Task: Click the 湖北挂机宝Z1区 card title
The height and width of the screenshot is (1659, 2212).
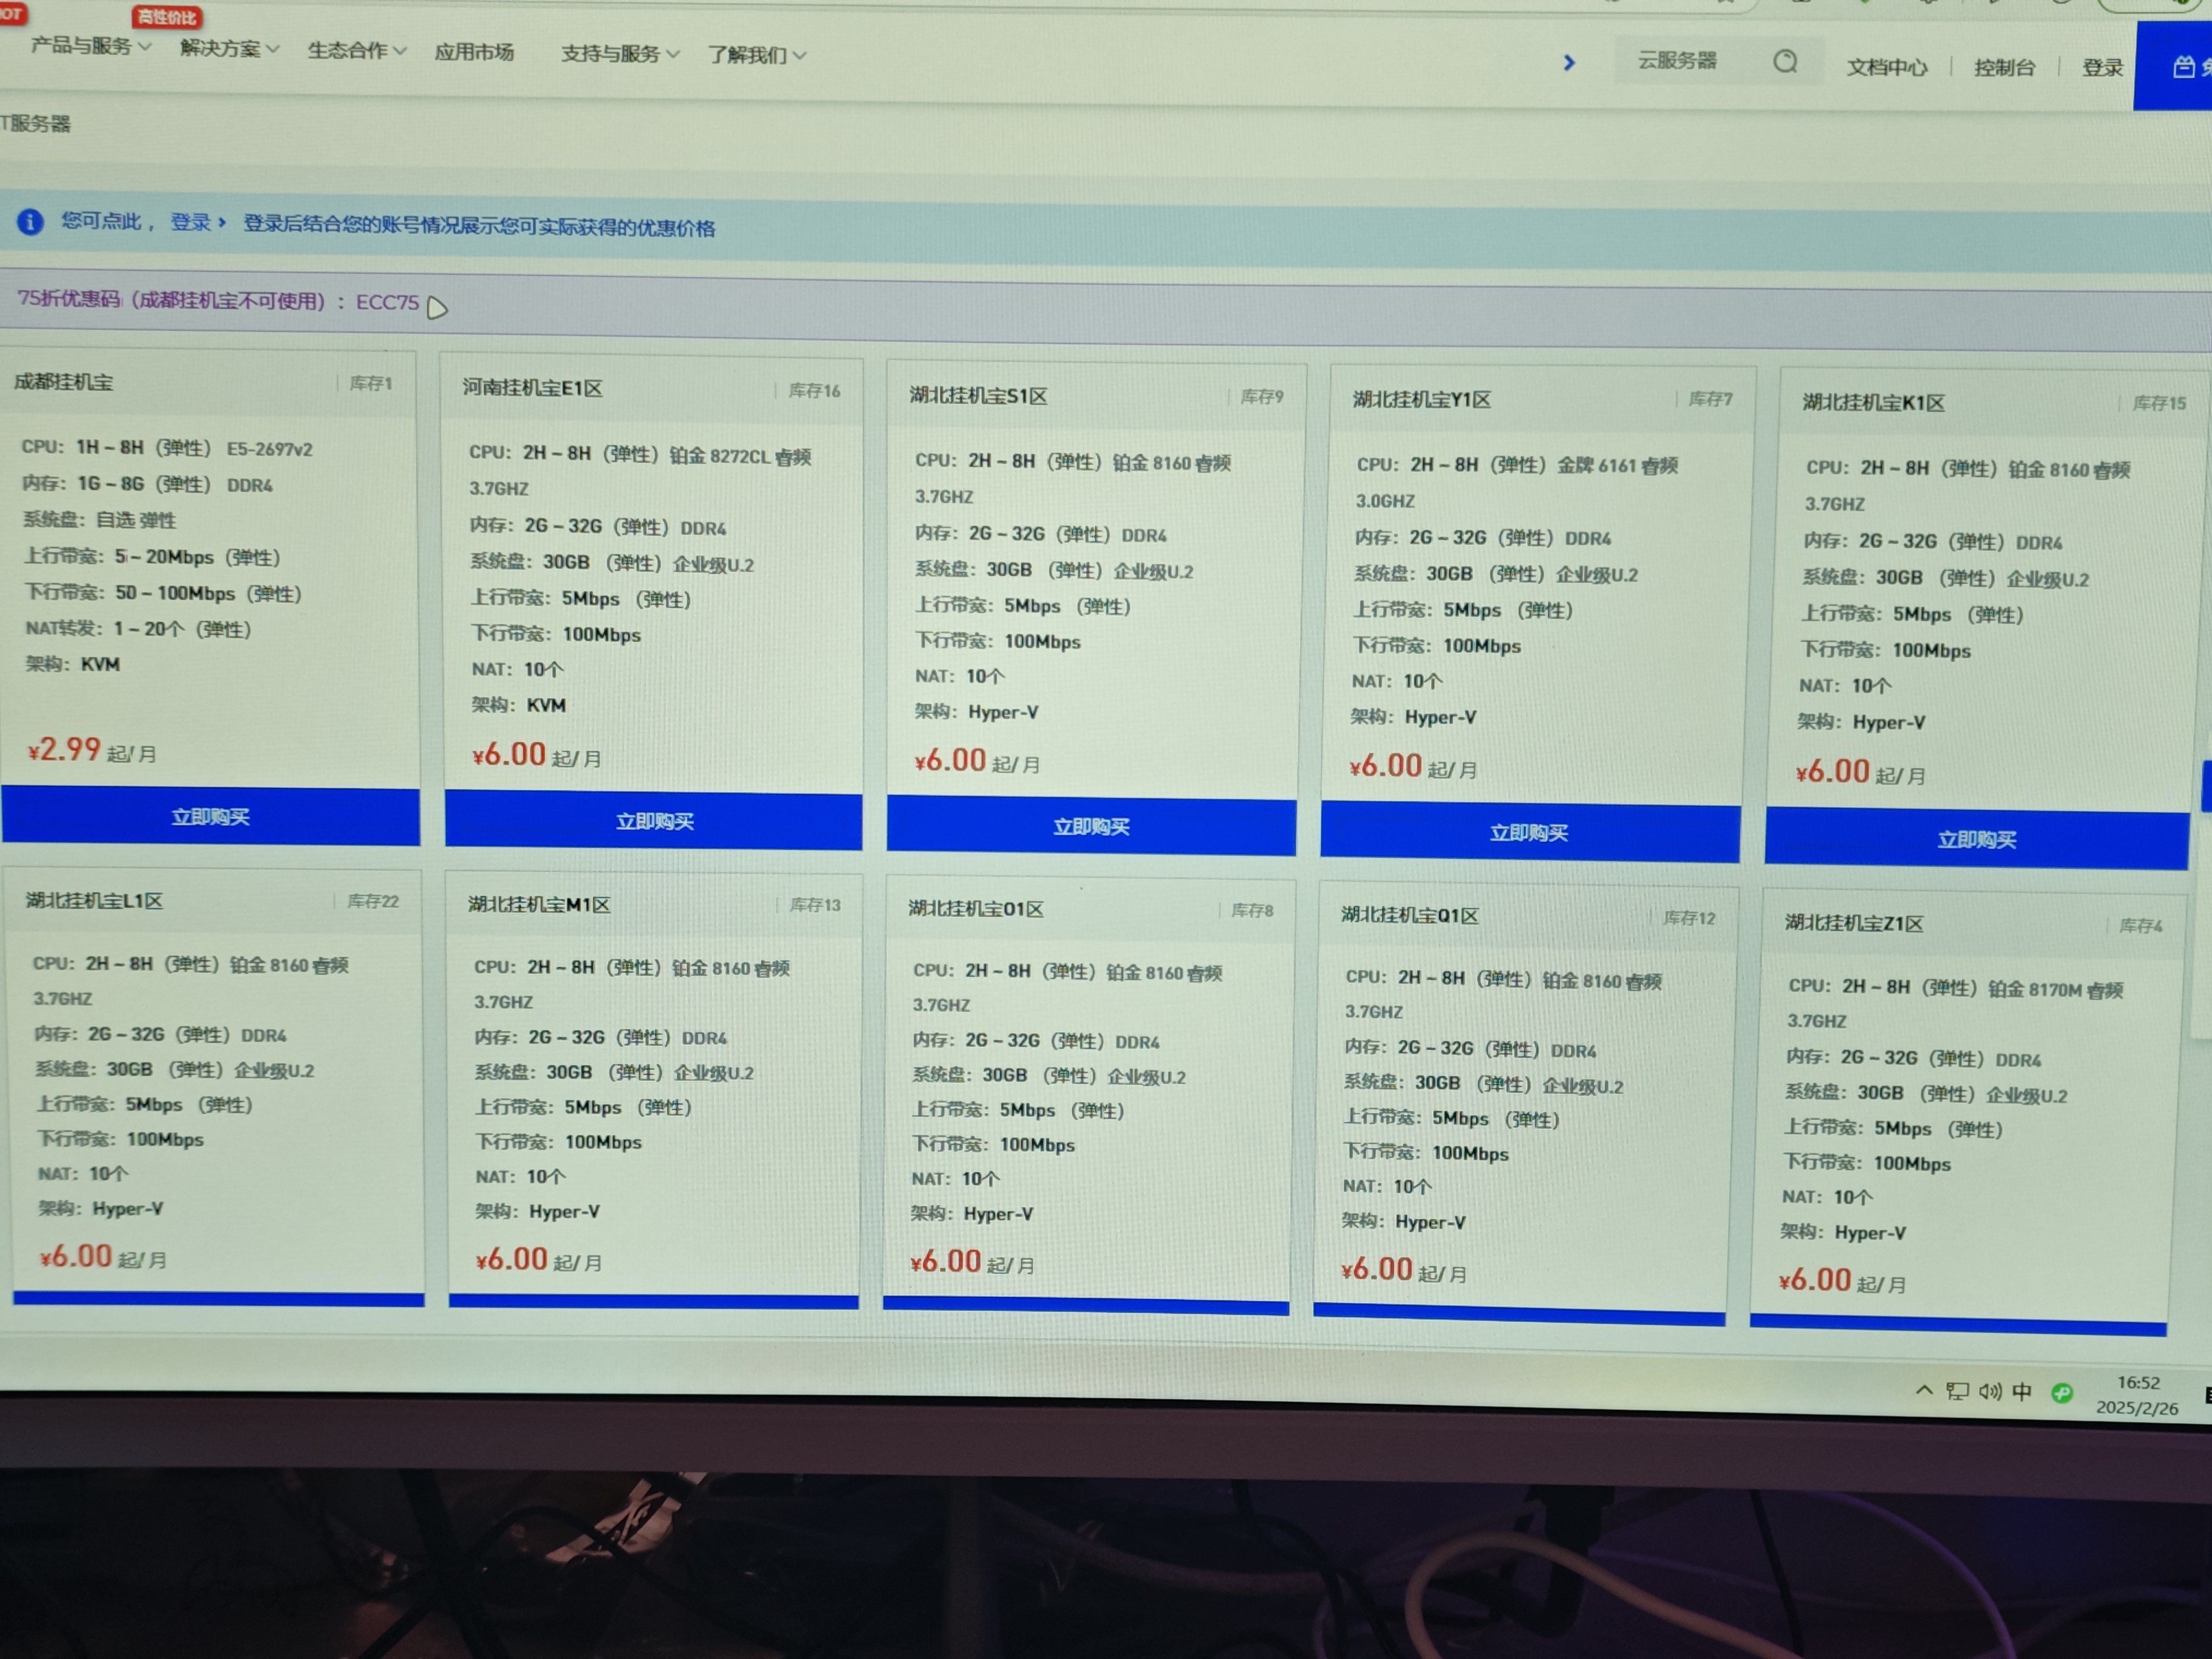Action: 1854,923
